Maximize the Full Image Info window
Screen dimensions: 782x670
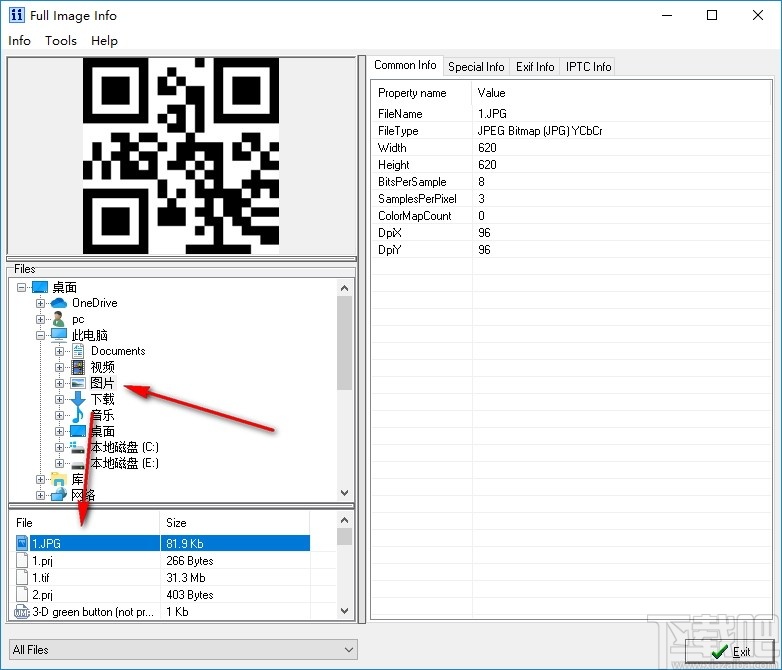pos(712,15)
